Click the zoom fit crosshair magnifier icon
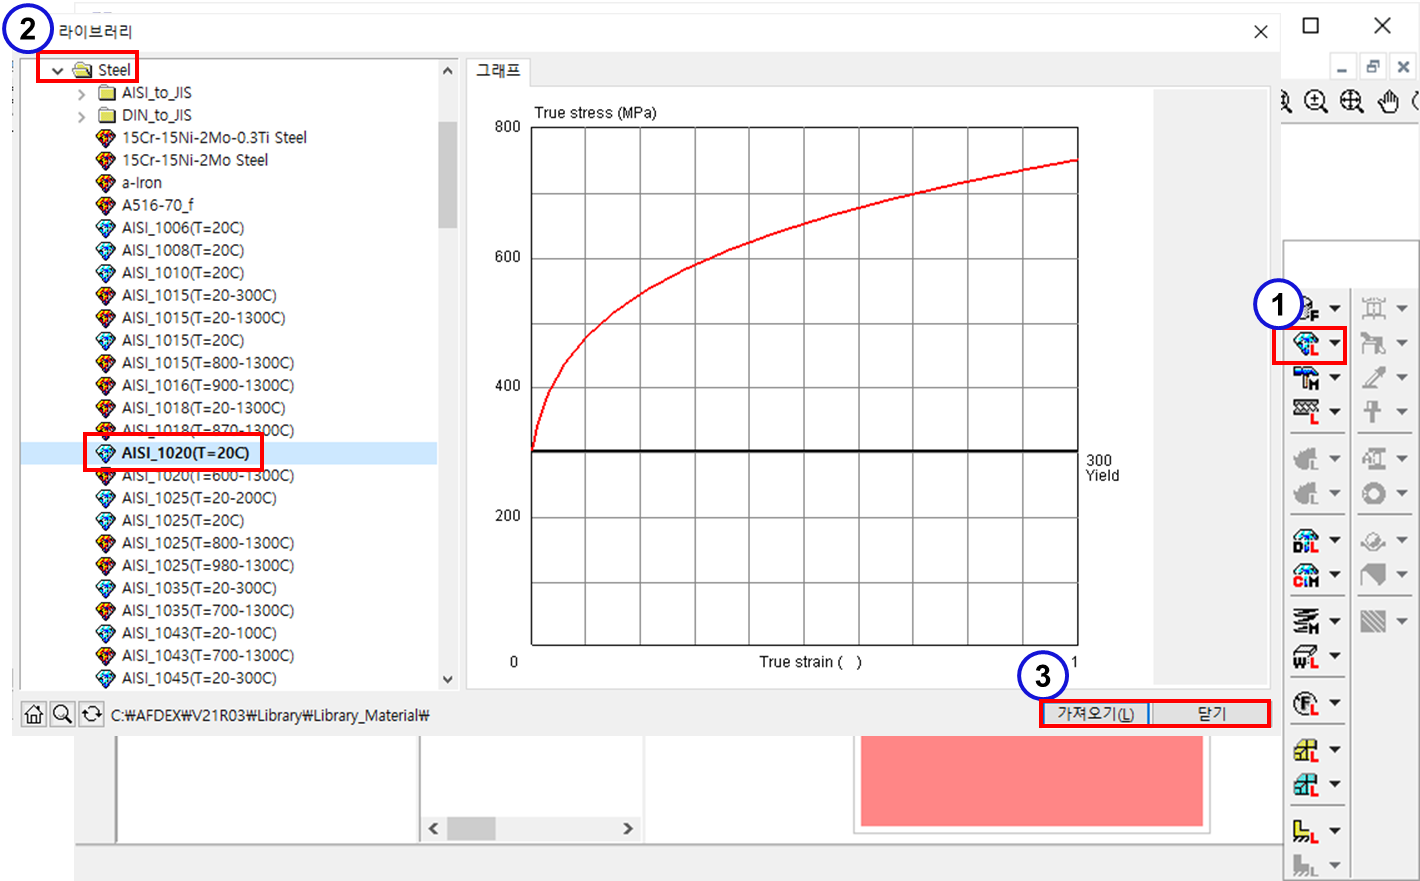Screen dimensions: 1420x881 (1352, 101)
